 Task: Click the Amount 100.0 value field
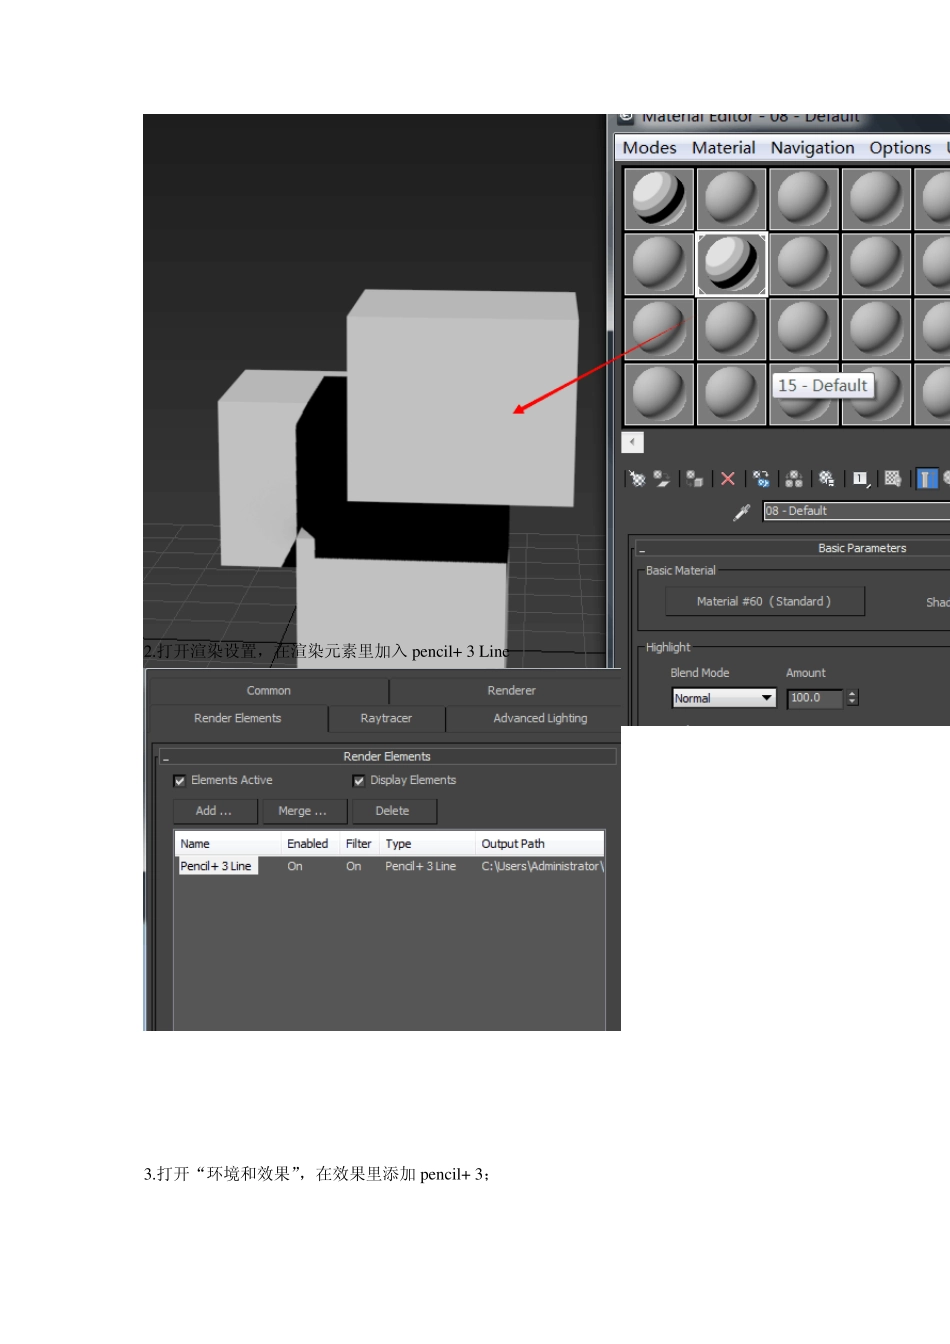tap(816, 698)
